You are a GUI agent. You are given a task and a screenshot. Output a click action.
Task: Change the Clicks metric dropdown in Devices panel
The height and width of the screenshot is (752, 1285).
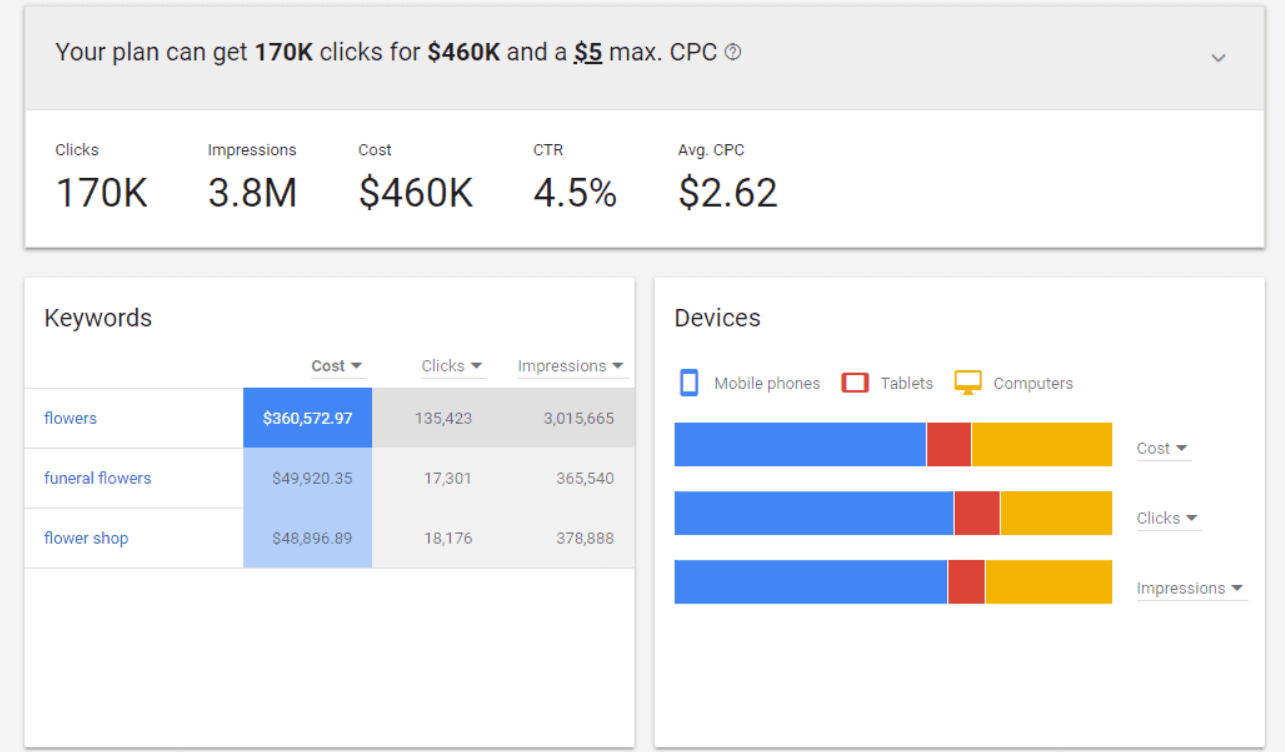point(1167,518)
